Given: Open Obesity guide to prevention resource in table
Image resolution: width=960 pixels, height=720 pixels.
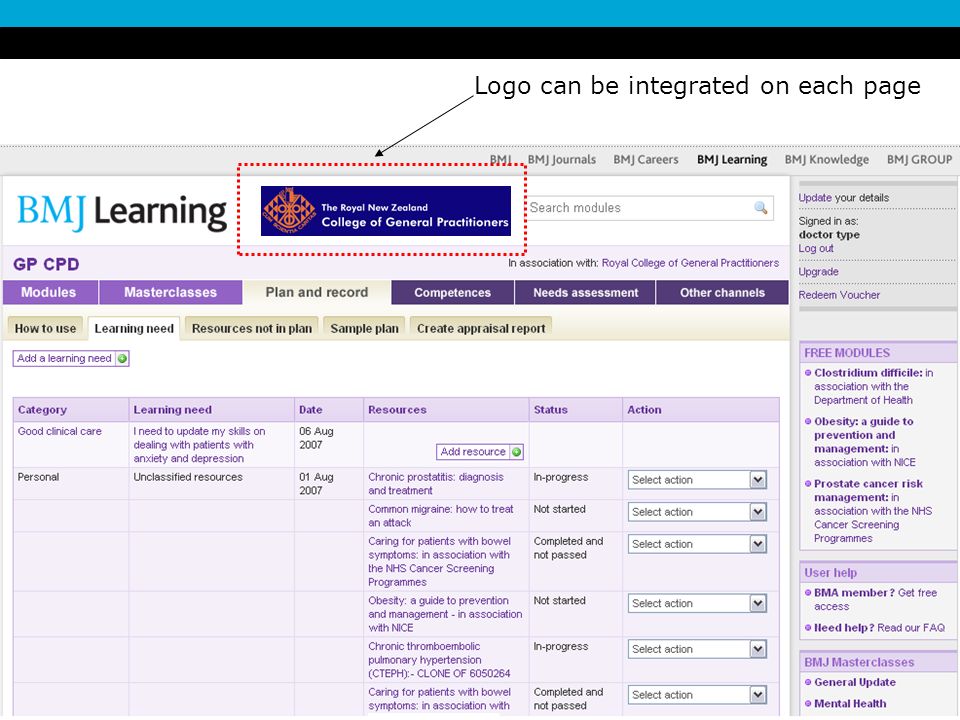Looking at the screenshot, I should pyautogui.click(x=445, y=614).
